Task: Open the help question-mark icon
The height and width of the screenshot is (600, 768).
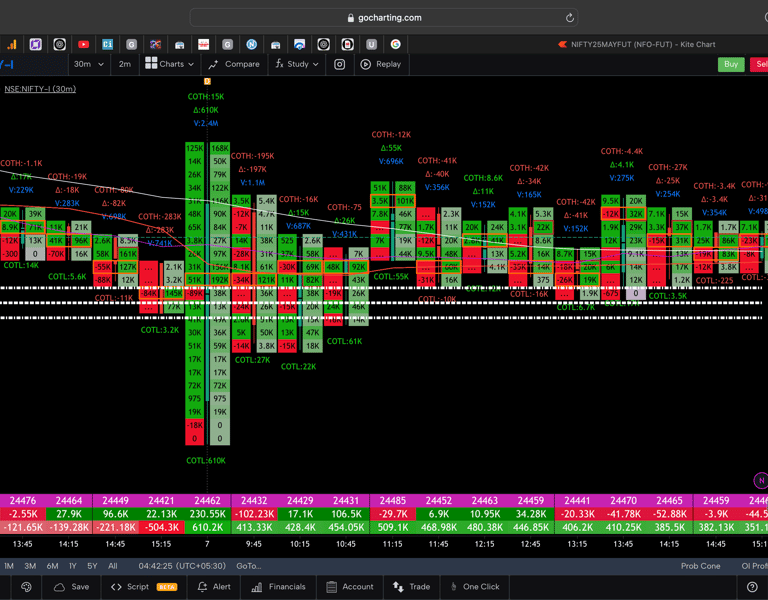Action: pos(752,587)
